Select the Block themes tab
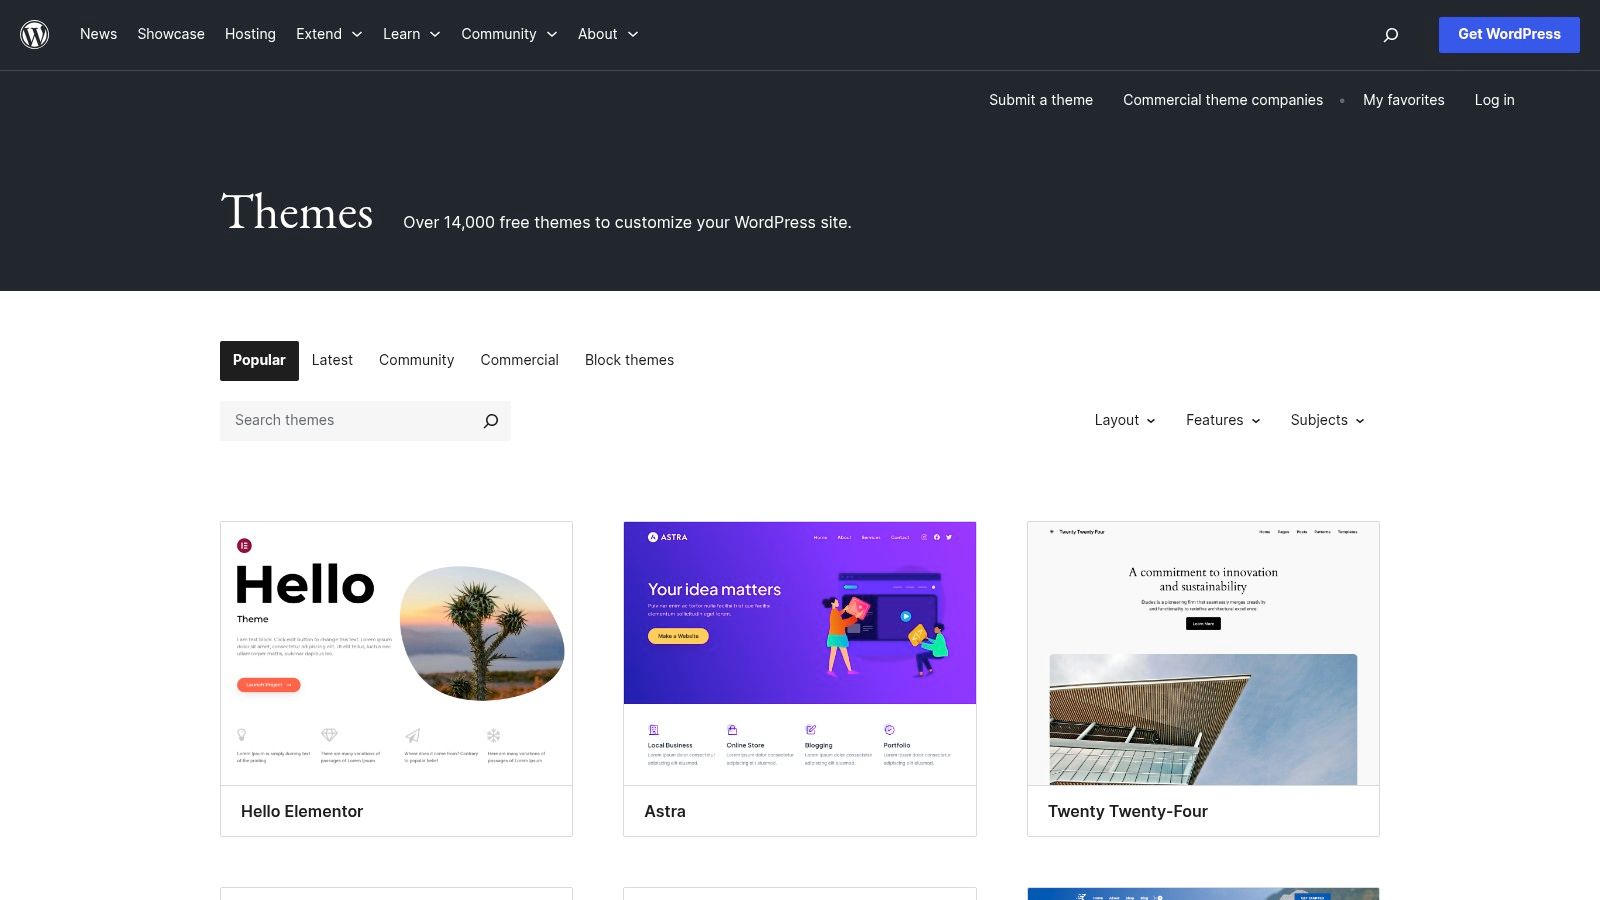The image size is (1600, 900). [629, 360]
